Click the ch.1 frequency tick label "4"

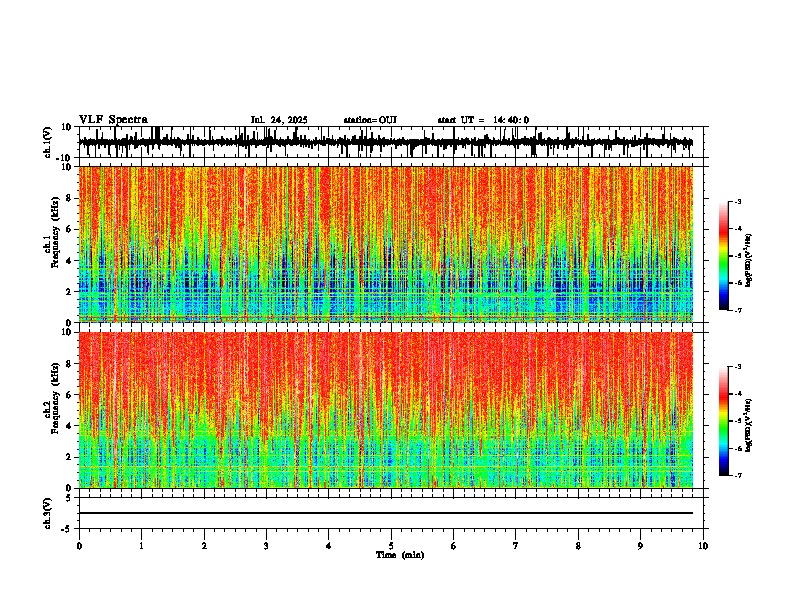point(70,261)
